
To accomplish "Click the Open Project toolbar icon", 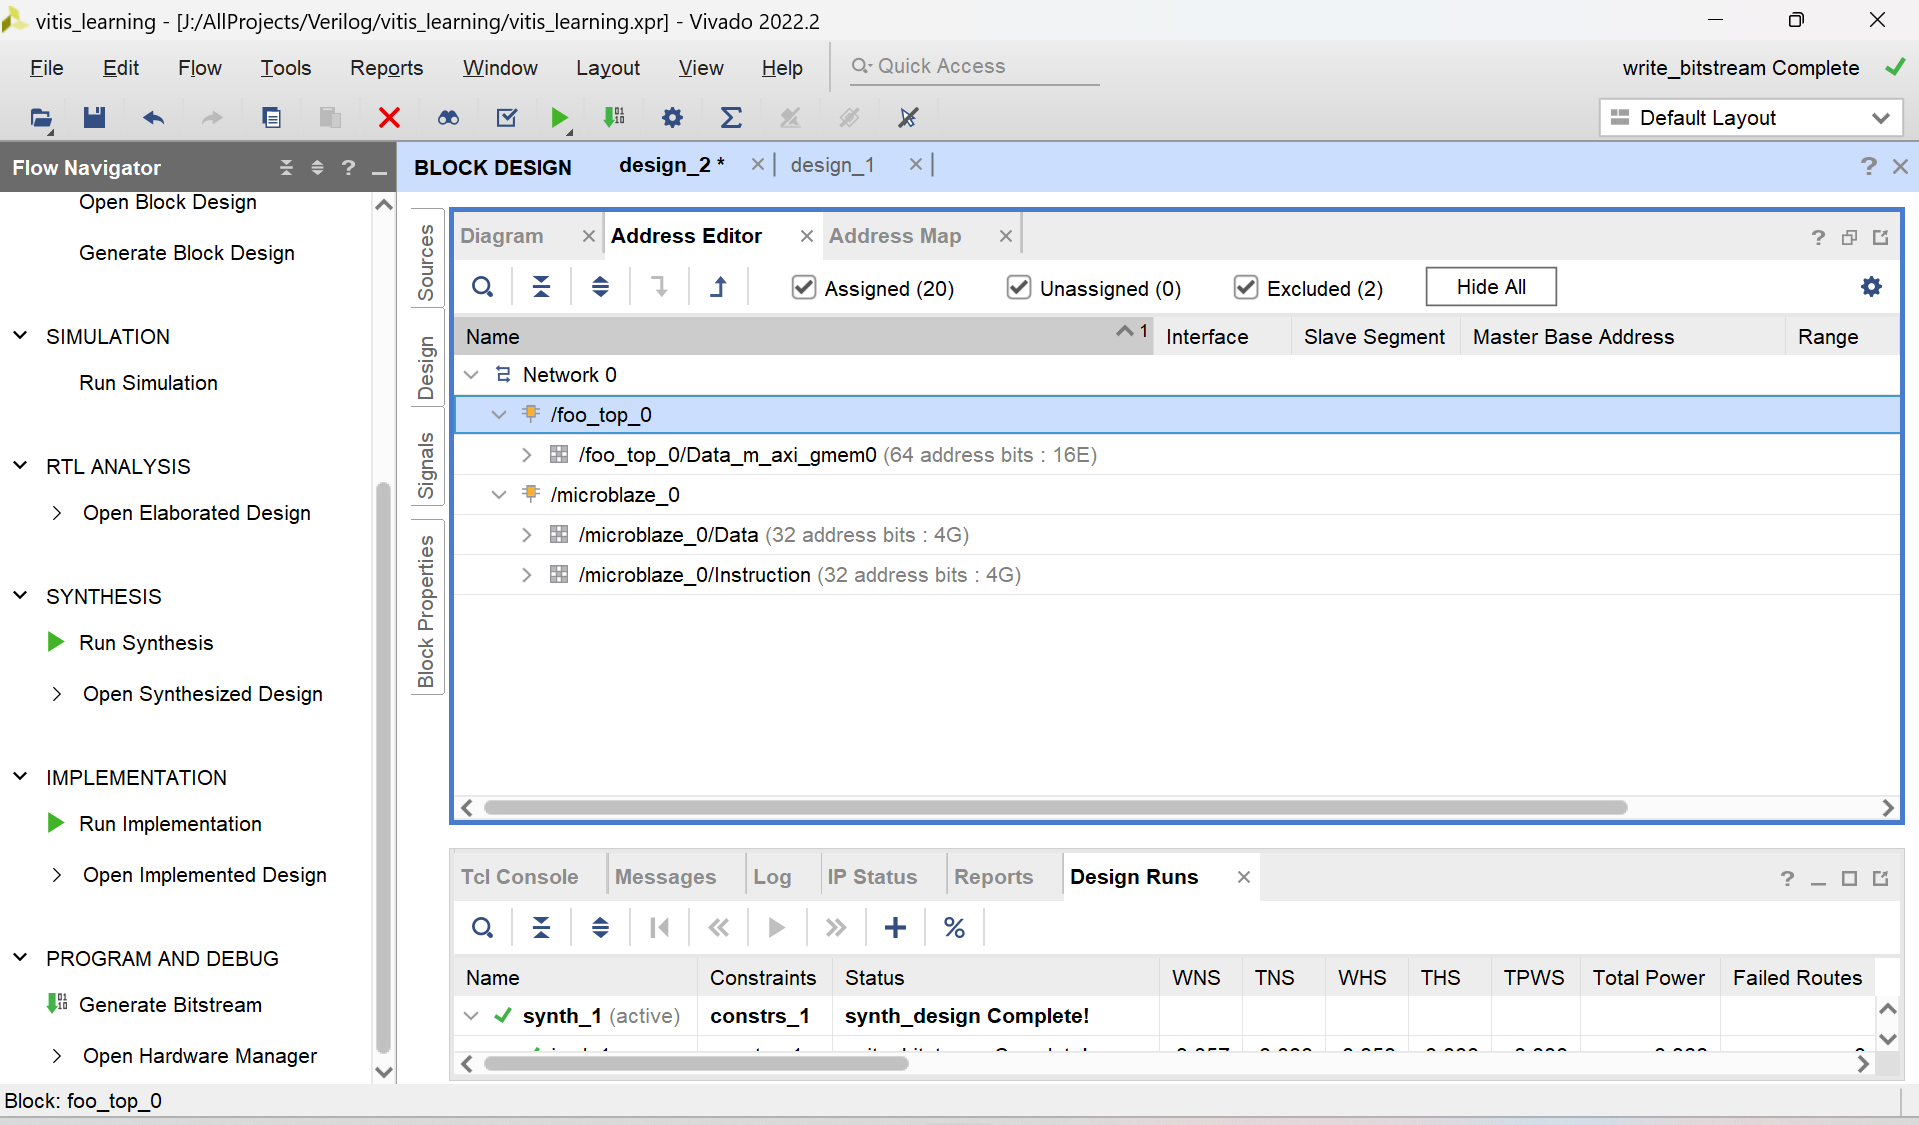I will [x=40, y=118].
